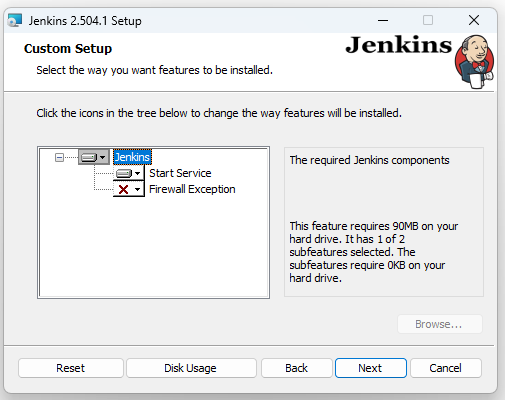Viewport: 505px width, 400px height.
Task: Close the Jenkins Setup window
Action: pyautogui.click(x=474, y=20)
